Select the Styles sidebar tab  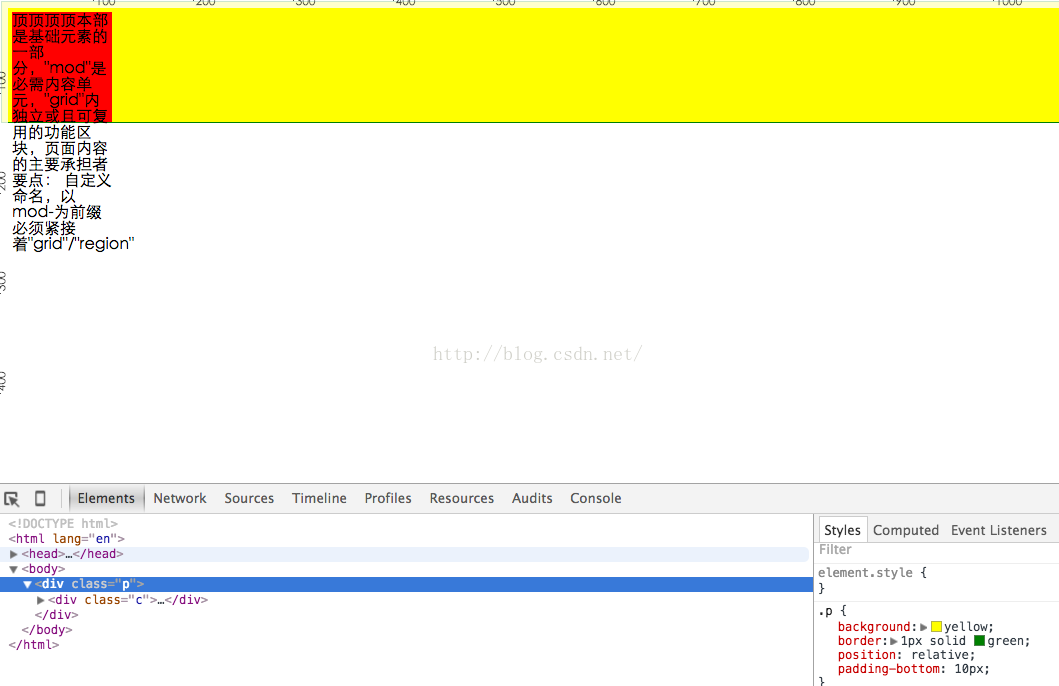pyautogui.click(x=842, y=530)
